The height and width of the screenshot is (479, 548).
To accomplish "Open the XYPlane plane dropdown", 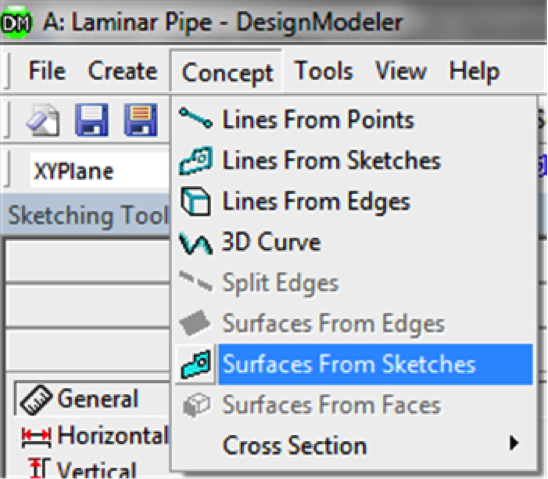I will [x=100, y=171].
